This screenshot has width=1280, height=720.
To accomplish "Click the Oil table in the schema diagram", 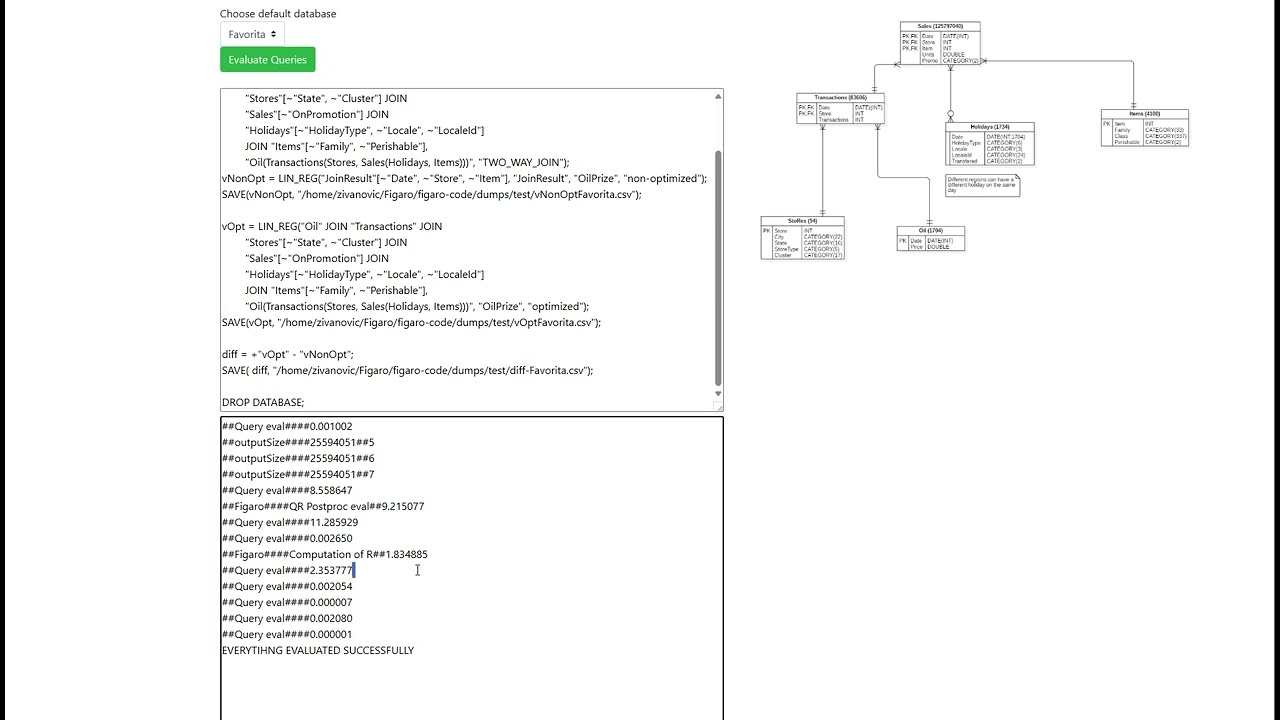I will [931, 238].
